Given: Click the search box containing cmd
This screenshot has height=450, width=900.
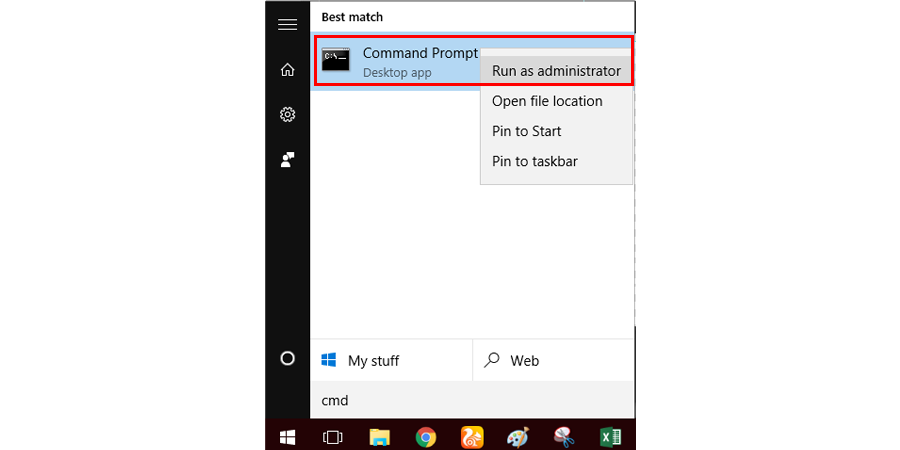Looking at the screenshot, I should 472,400.
